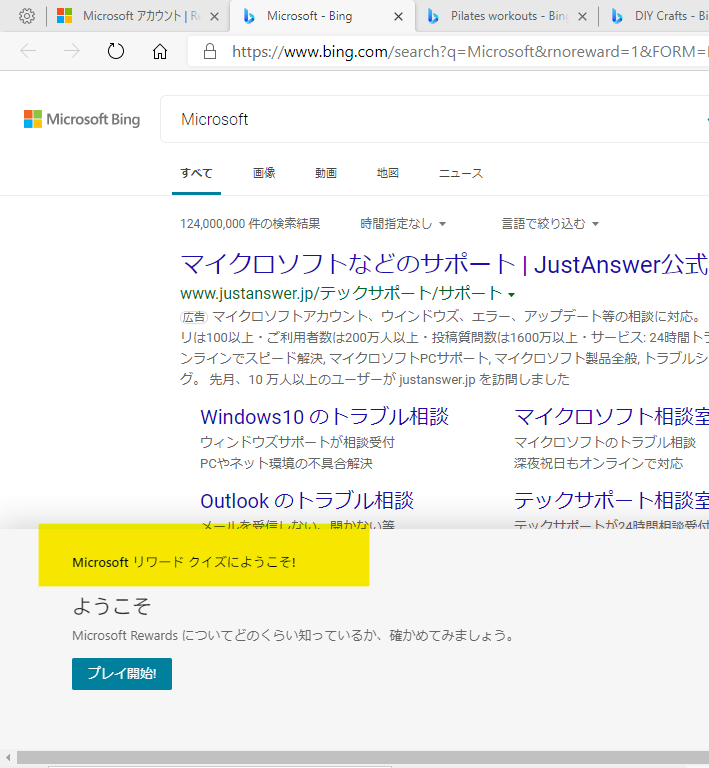Close the Pilates workouts tab

point(583,17)
